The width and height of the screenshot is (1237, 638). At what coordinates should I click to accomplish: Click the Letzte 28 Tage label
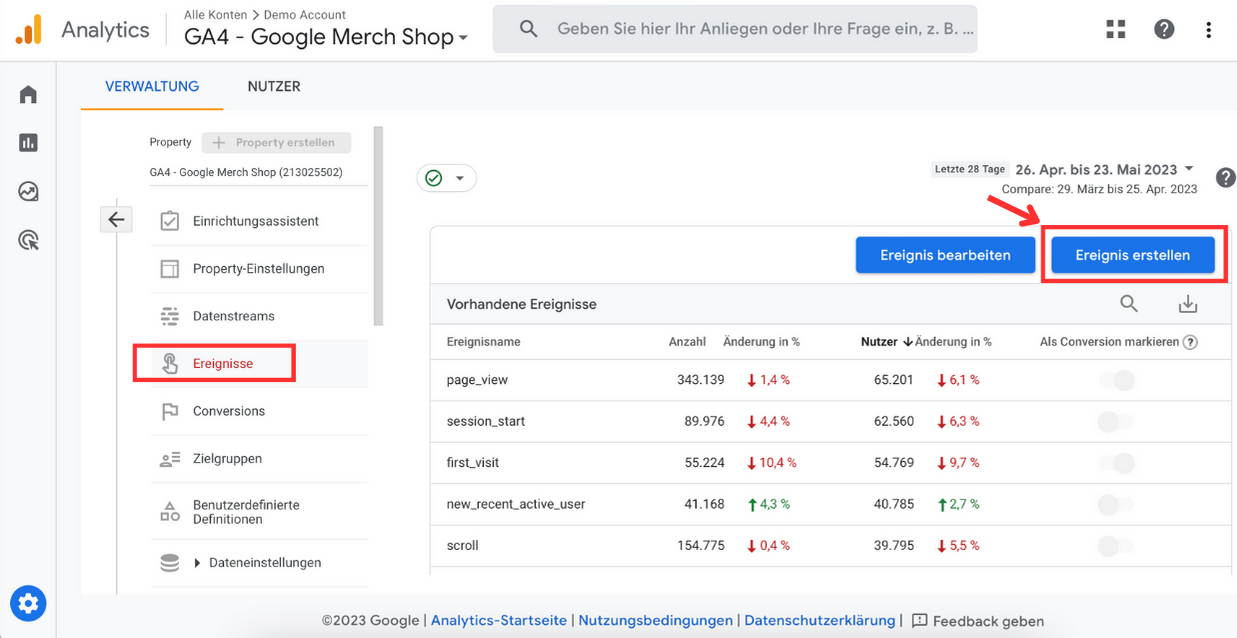[x=970, y=169]
